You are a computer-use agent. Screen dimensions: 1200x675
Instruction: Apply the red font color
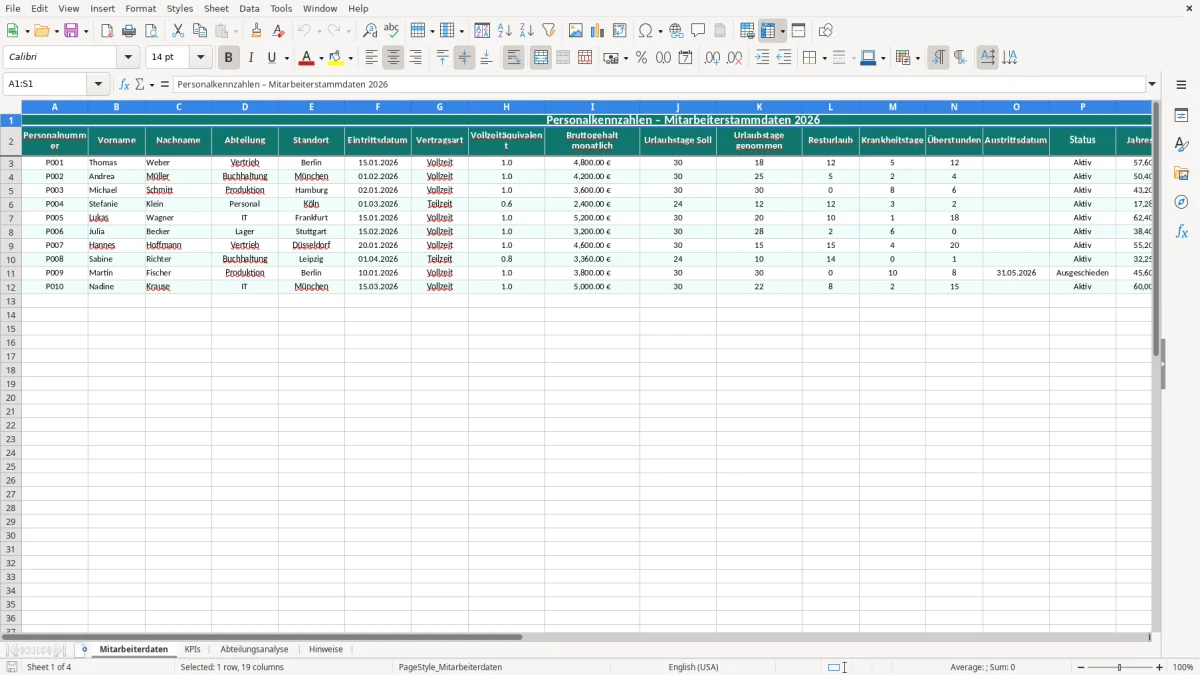coord(307,58)
